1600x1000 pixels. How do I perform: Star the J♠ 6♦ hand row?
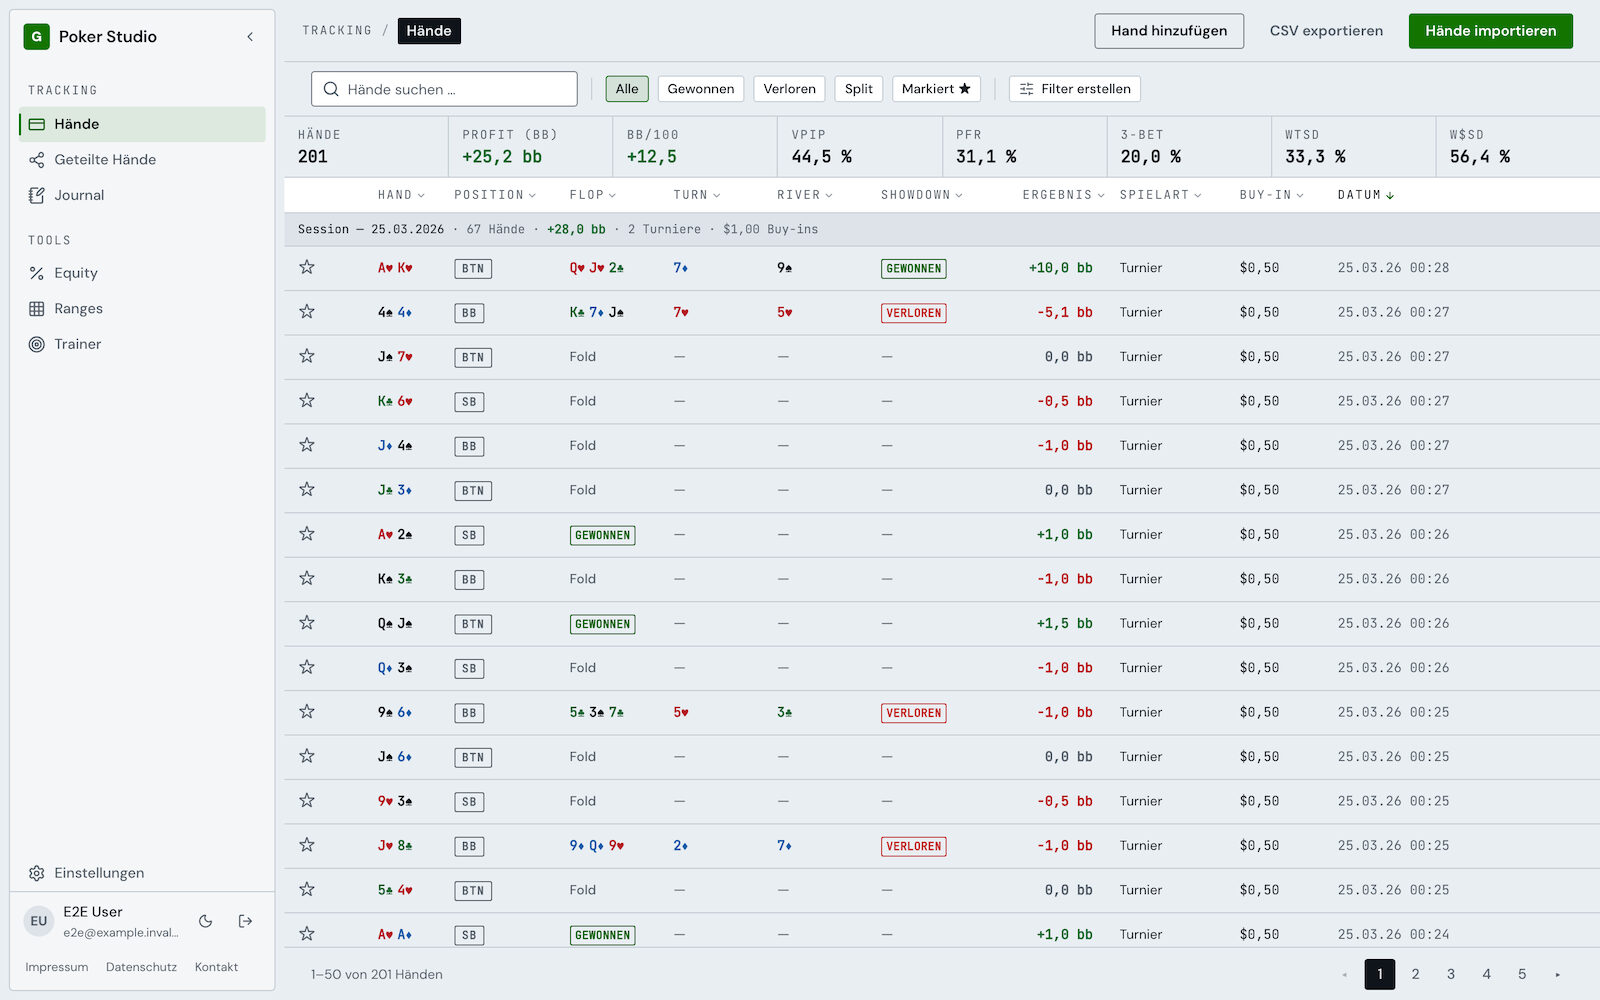coord(307,757)
